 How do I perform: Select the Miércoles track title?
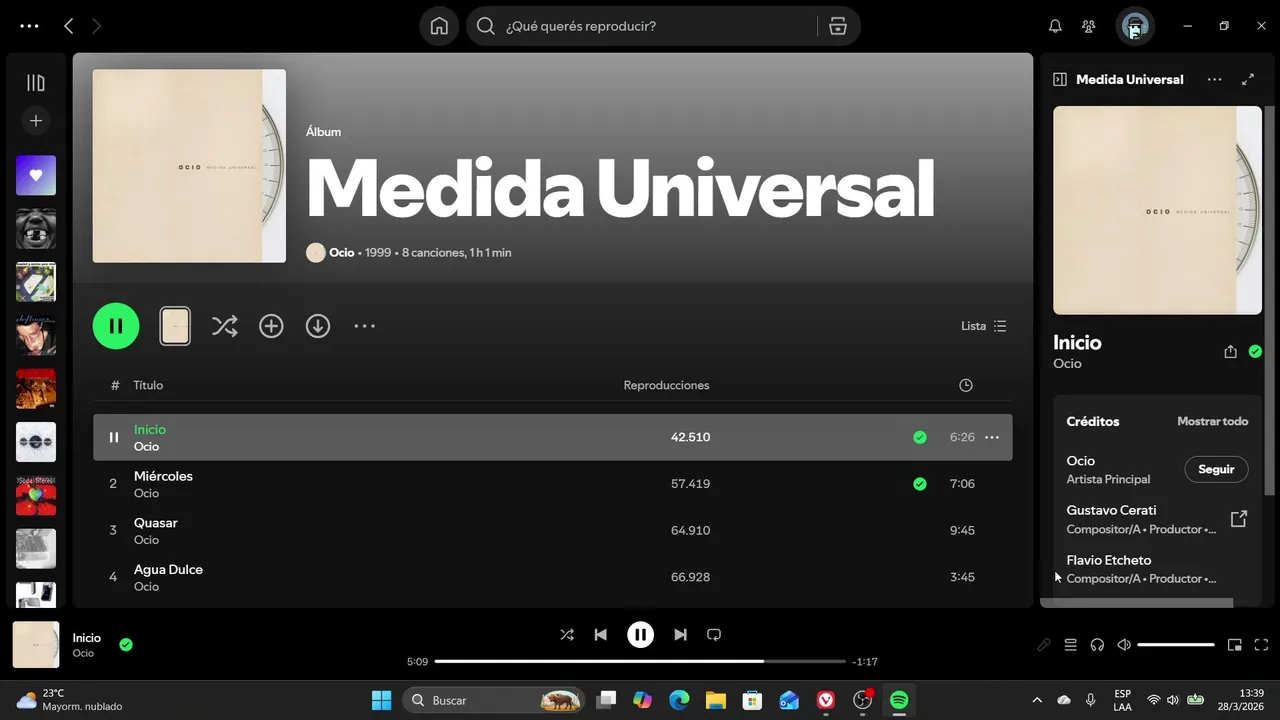163,476
